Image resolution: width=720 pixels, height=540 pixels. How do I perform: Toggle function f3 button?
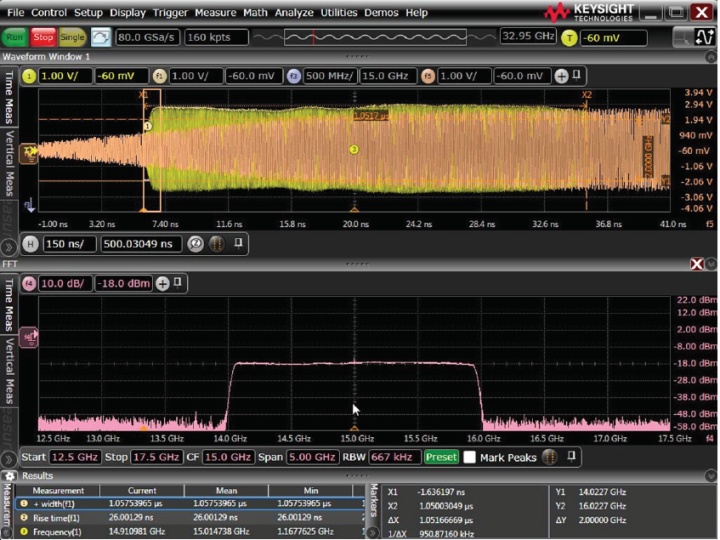(x=294, y=76)
